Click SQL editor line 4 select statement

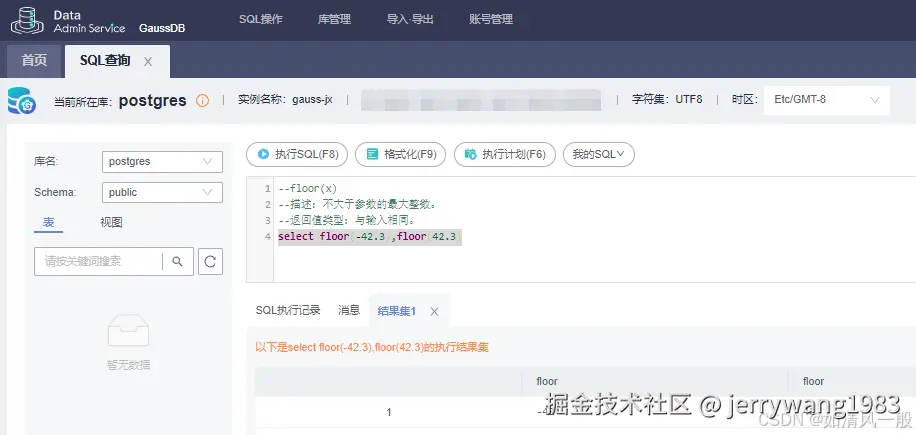pyautogui.click(x=370, y=236)
